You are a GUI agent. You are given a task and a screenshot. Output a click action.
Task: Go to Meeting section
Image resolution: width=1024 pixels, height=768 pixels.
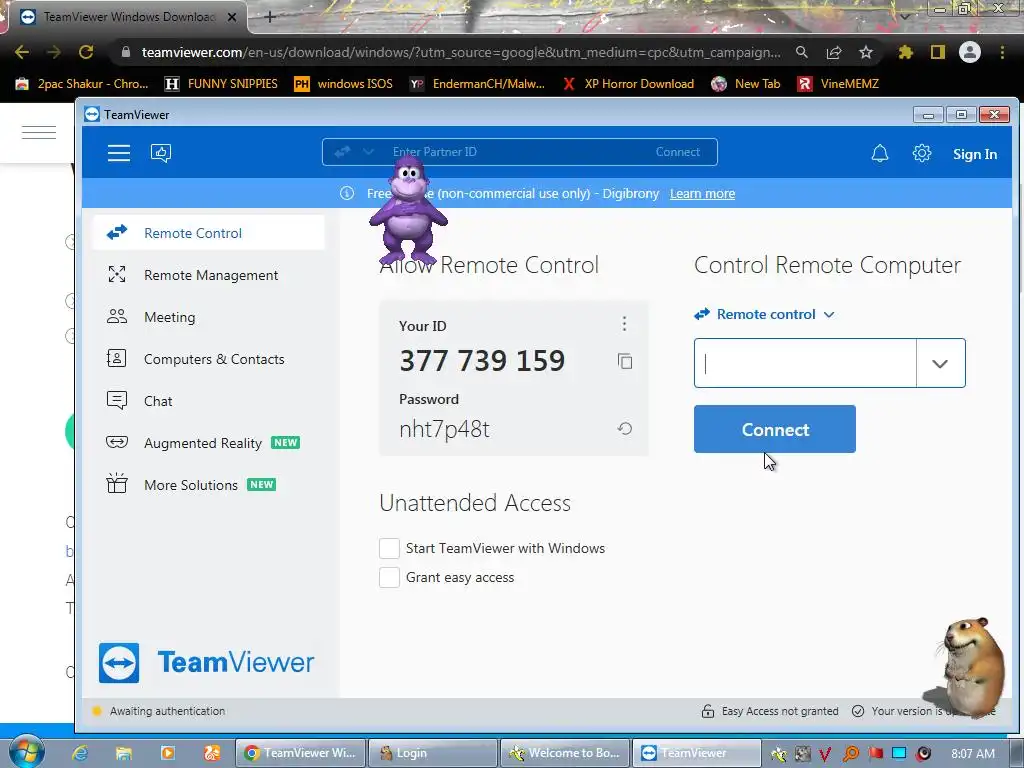click(209, 317)
